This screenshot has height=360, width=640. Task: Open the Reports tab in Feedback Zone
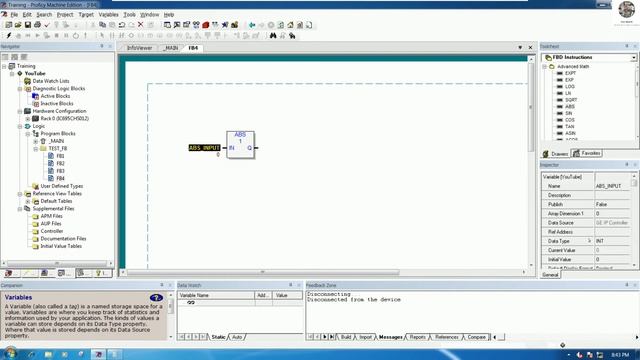418,337
